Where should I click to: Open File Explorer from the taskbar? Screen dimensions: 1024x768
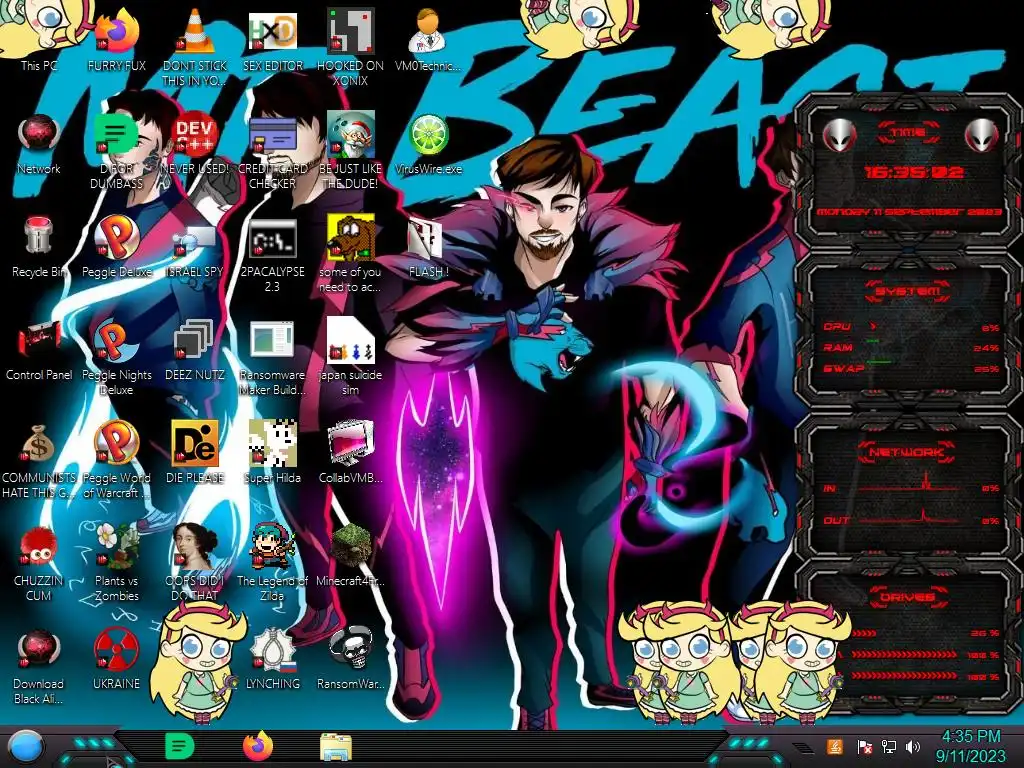tap(336, 746)
